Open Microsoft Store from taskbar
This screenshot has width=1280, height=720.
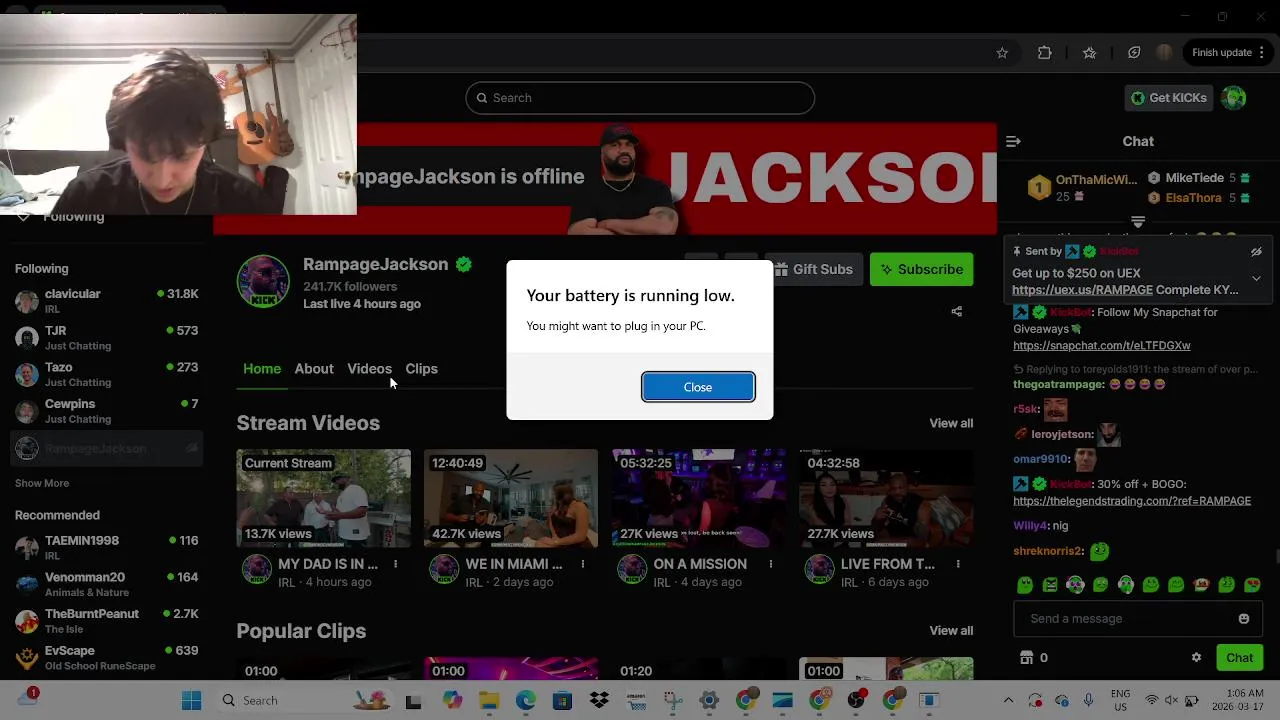[x=563, y=701]
